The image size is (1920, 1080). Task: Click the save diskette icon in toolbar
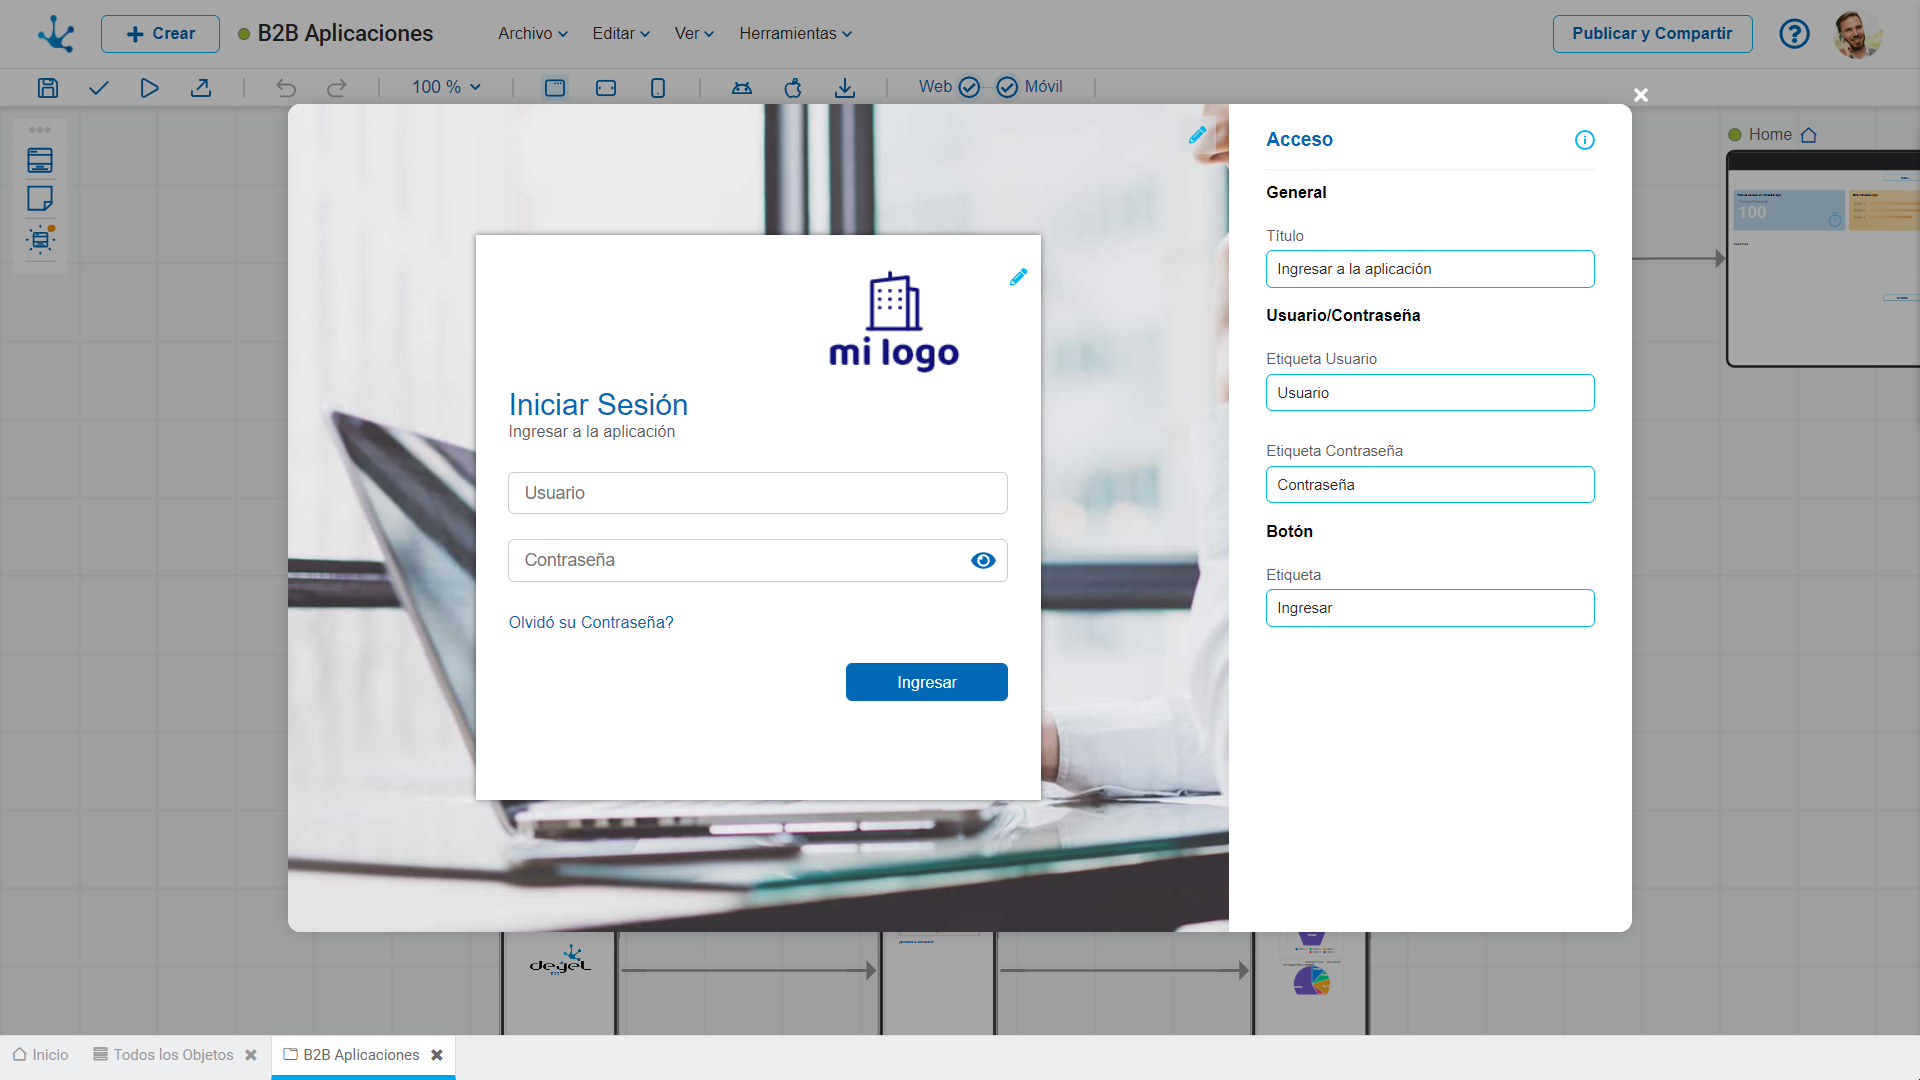47,88
